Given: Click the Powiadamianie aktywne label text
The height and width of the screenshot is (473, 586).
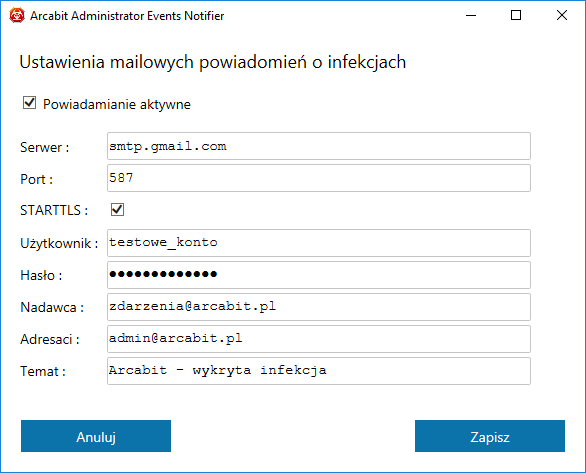Looking at the screenshot, I should [117, 104].
